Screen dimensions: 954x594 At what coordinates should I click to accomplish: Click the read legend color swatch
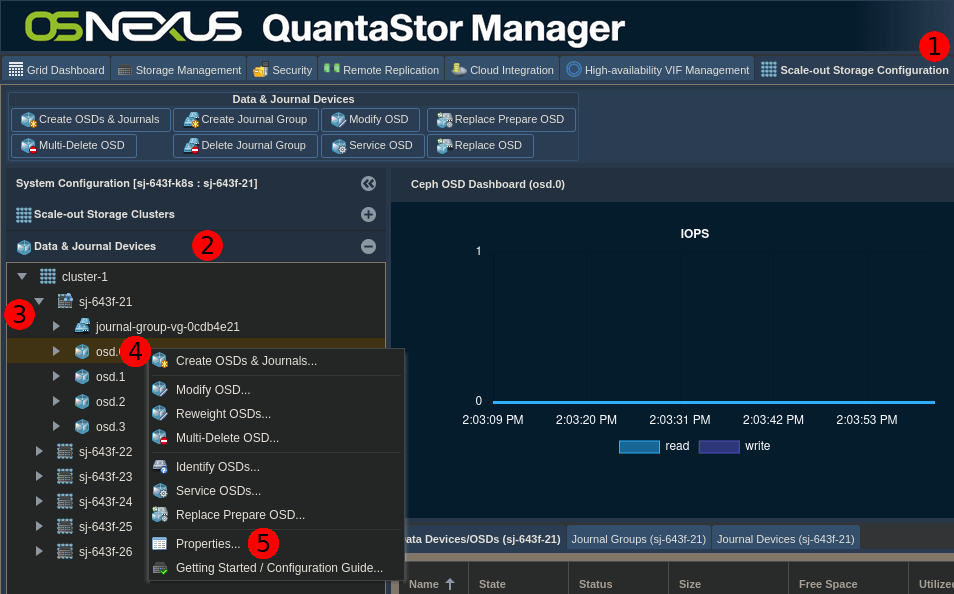[x=638, y=446]
